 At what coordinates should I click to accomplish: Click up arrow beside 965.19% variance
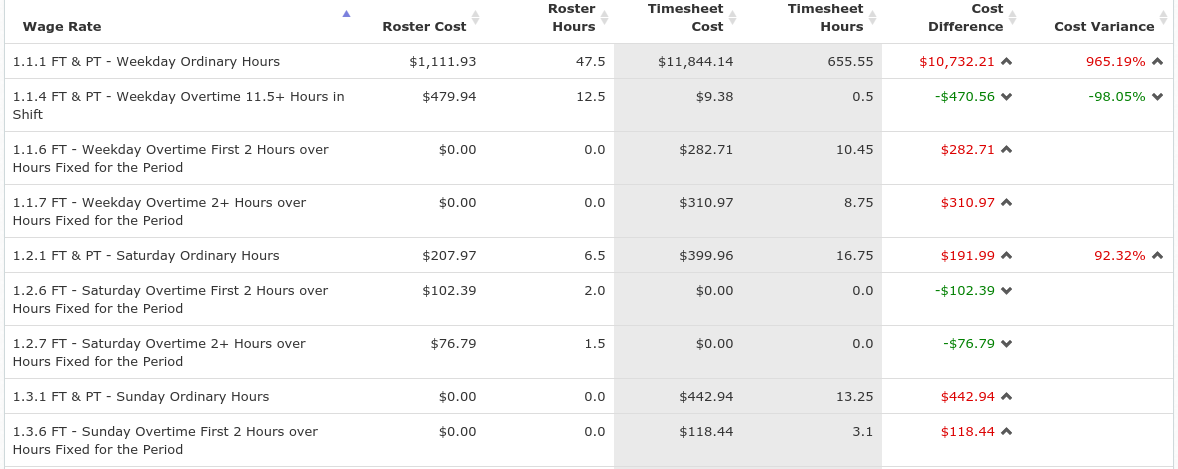(x=1158, y=62)
